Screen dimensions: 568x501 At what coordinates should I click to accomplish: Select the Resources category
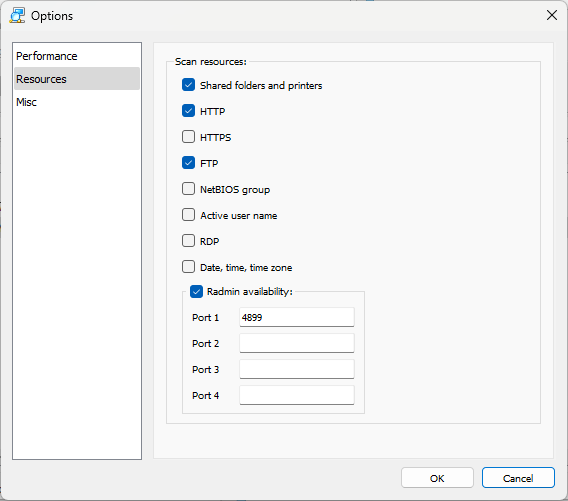coord(77,79)
